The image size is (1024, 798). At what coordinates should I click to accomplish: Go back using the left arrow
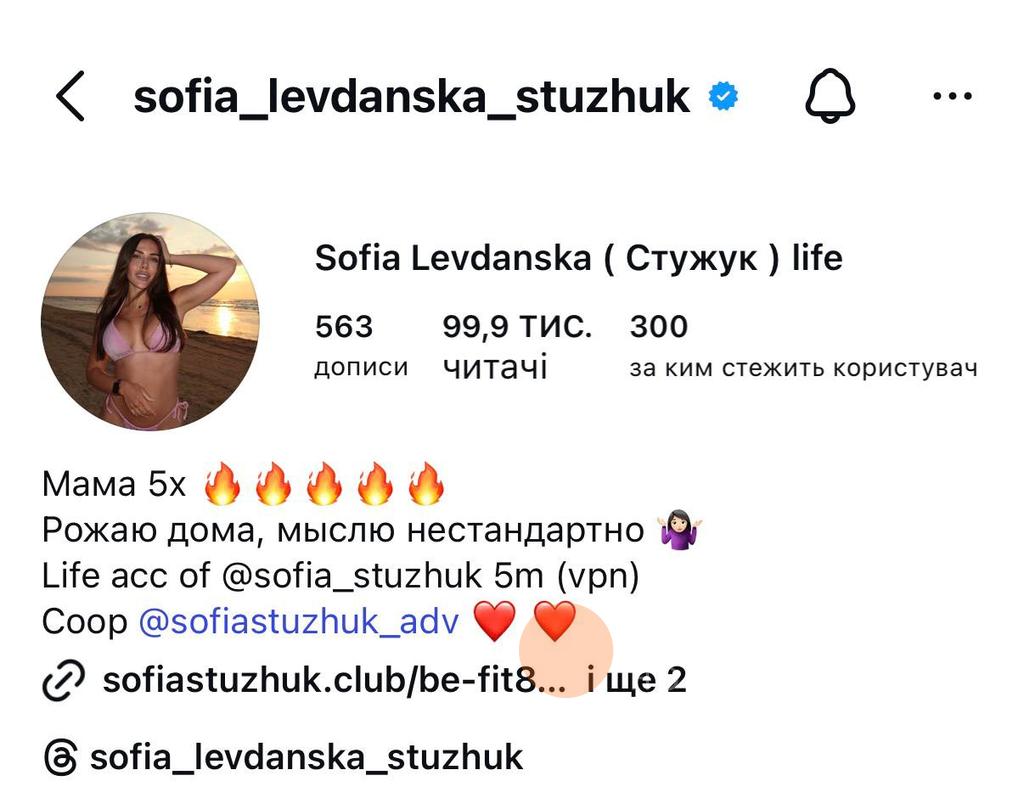click(x=71, y=96)
